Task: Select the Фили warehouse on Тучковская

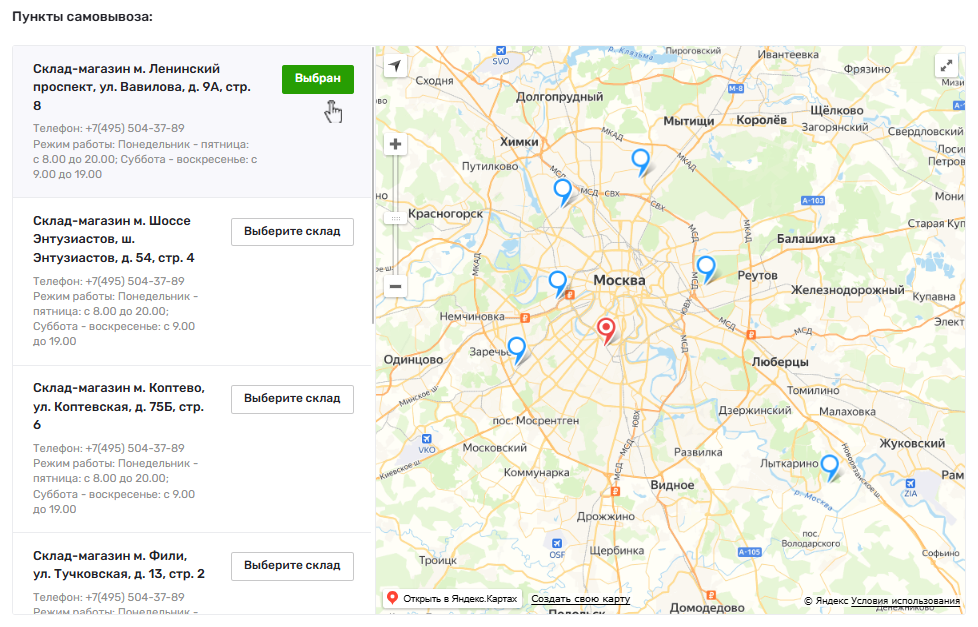Action: 292,566
